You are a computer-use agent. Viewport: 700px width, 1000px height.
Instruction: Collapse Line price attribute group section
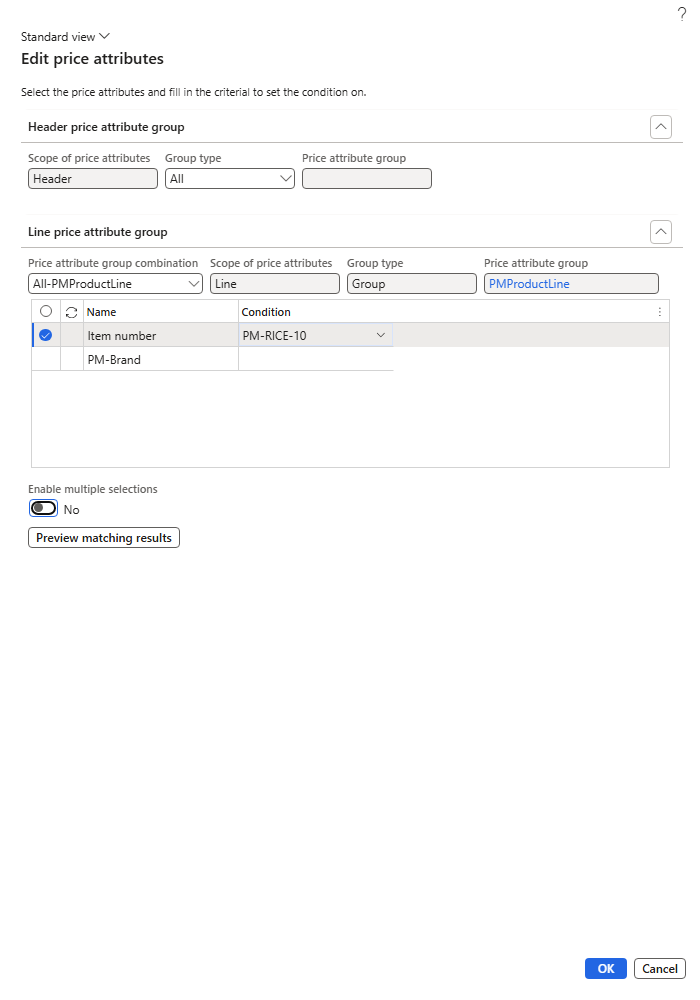[660, 232]
